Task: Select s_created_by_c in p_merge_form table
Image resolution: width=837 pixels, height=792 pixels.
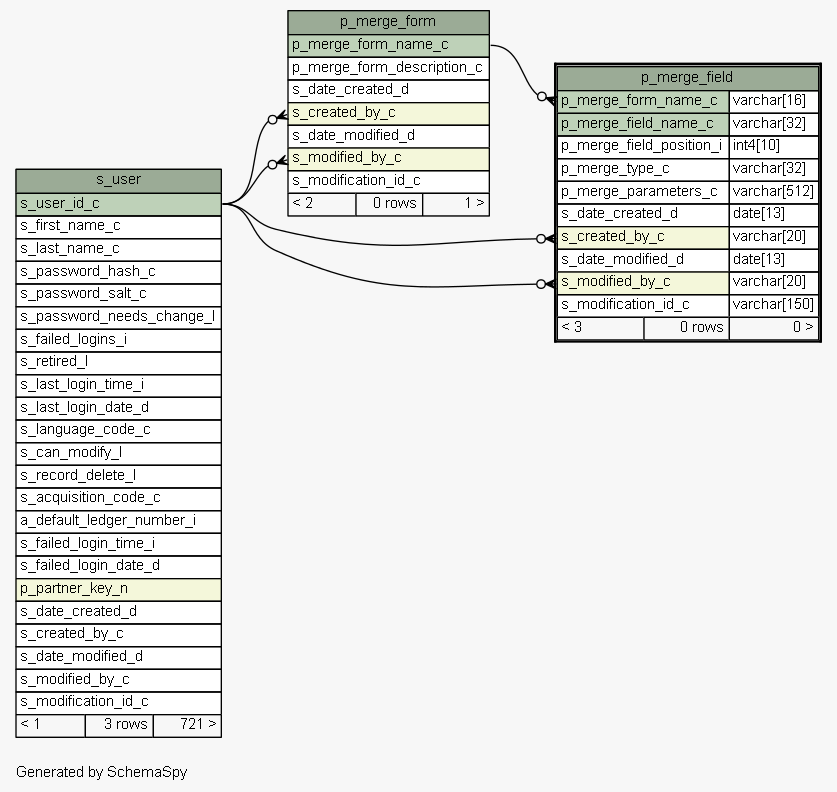Action: click(388, 113)
